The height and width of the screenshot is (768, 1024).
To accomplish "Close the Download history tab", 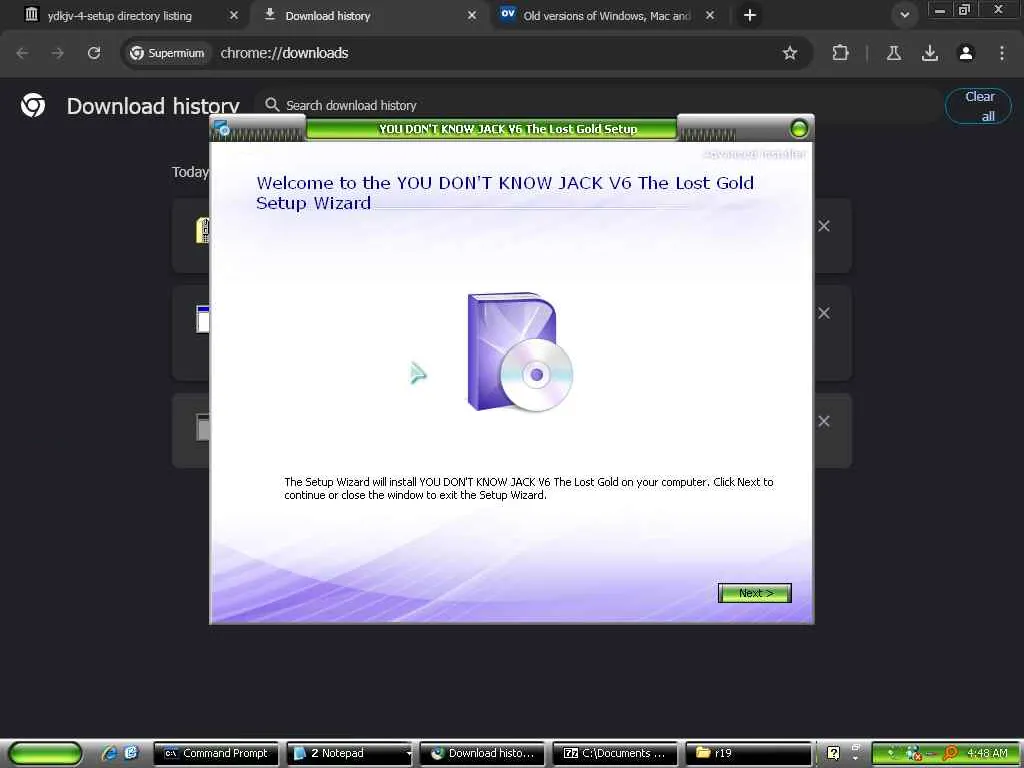I will point(472,15).
